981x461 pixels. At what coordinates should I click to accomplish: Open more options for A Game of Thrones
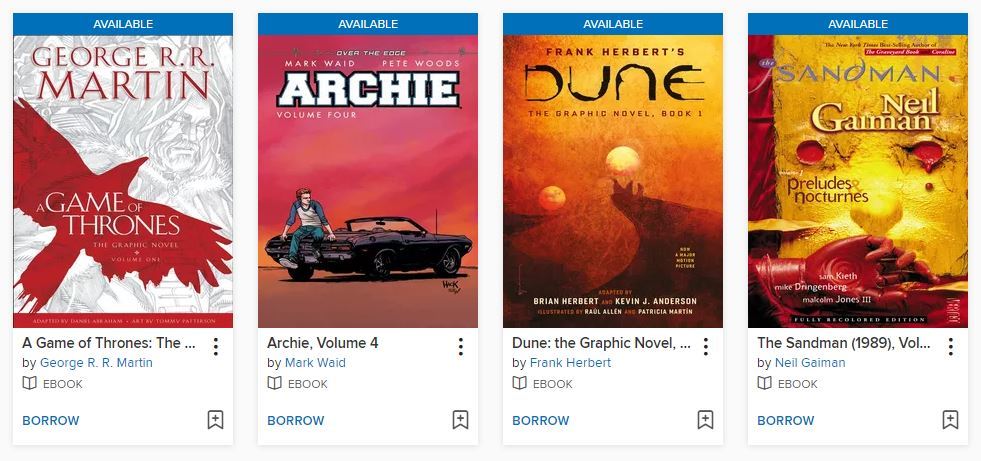point(216,347)
